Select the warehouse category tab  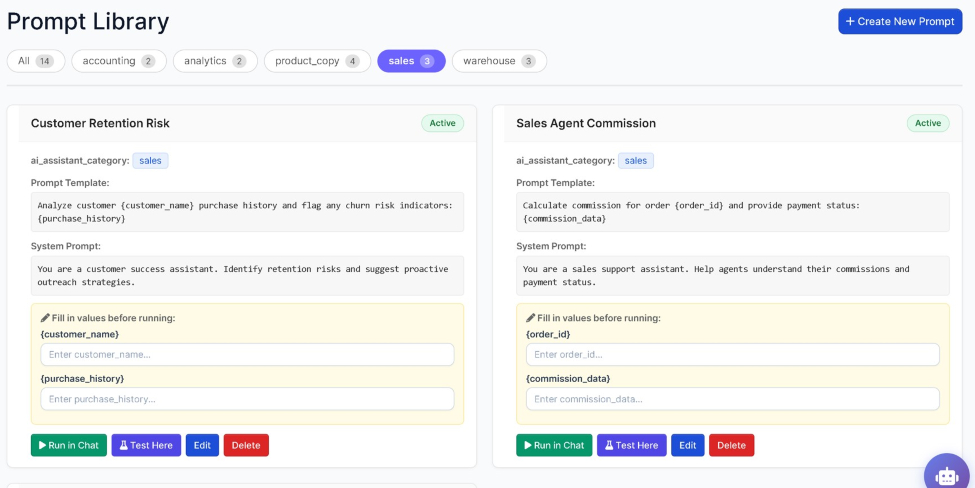click(499, 61)
